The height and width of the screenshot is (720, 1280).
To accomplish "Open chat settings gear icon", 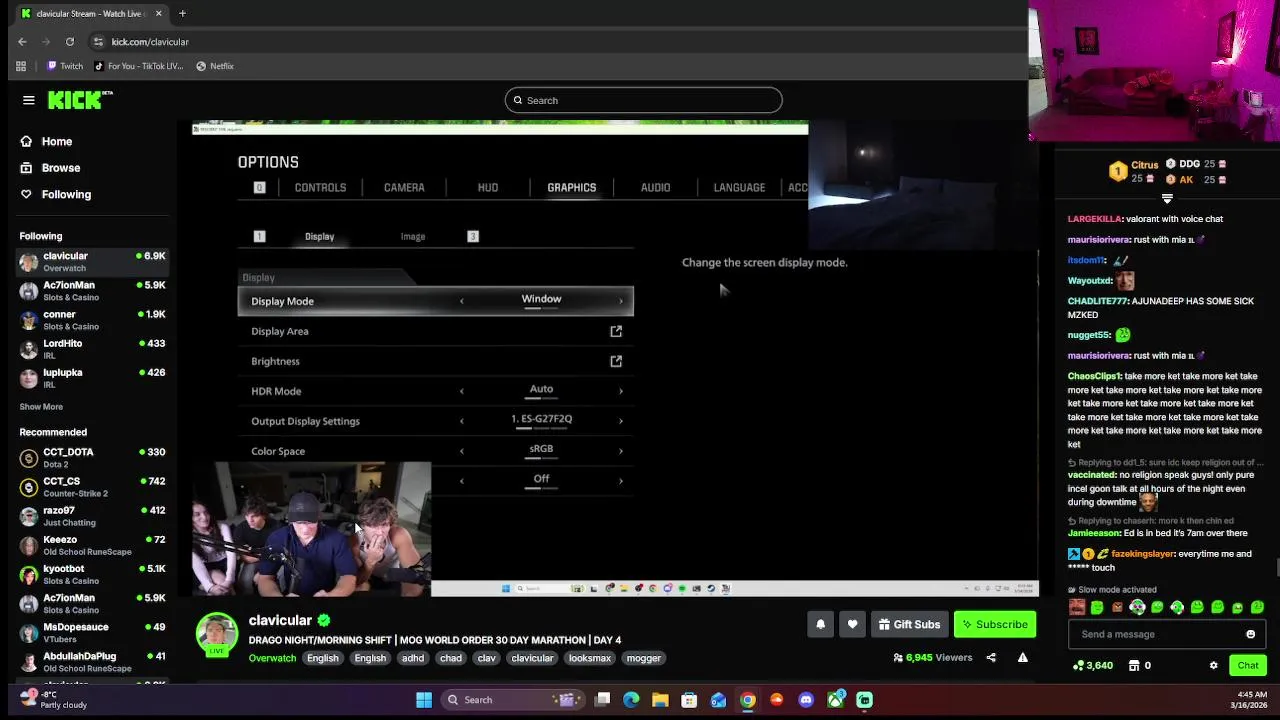I will tap(1213, 665).
